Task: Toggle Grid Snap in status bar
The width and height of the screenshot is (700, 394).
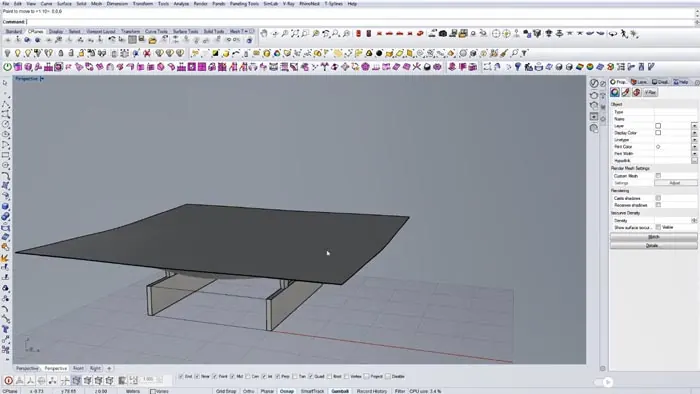Action: tap(226, 391)
